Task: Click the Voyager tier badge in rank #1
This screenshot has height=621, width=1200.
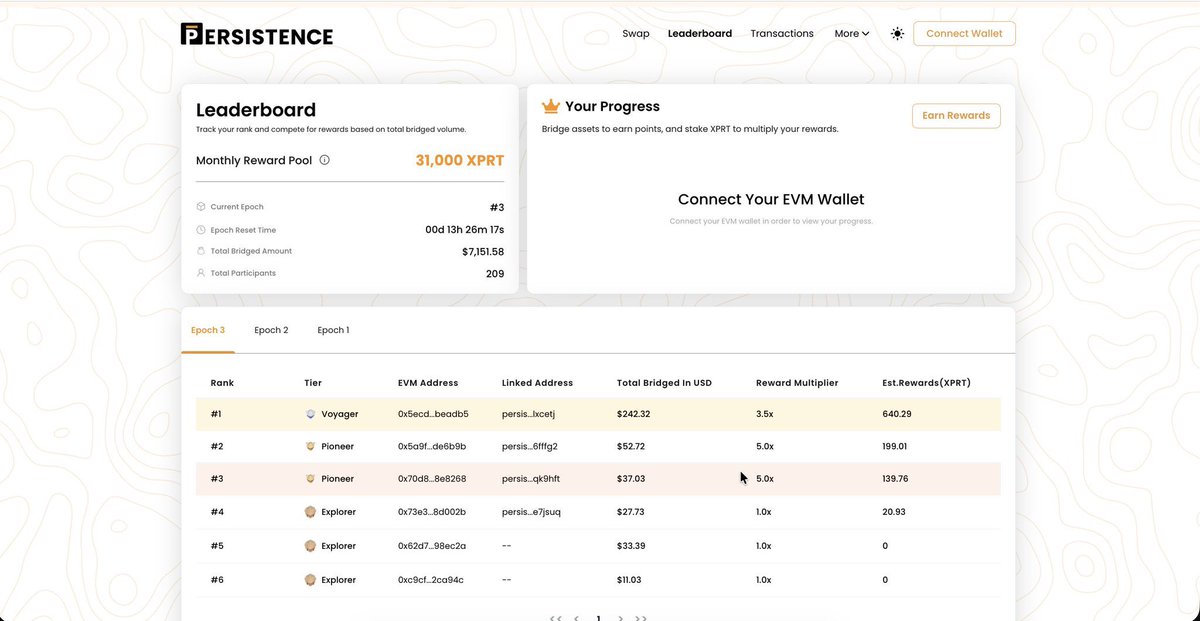Action: [x=310, y=414]
